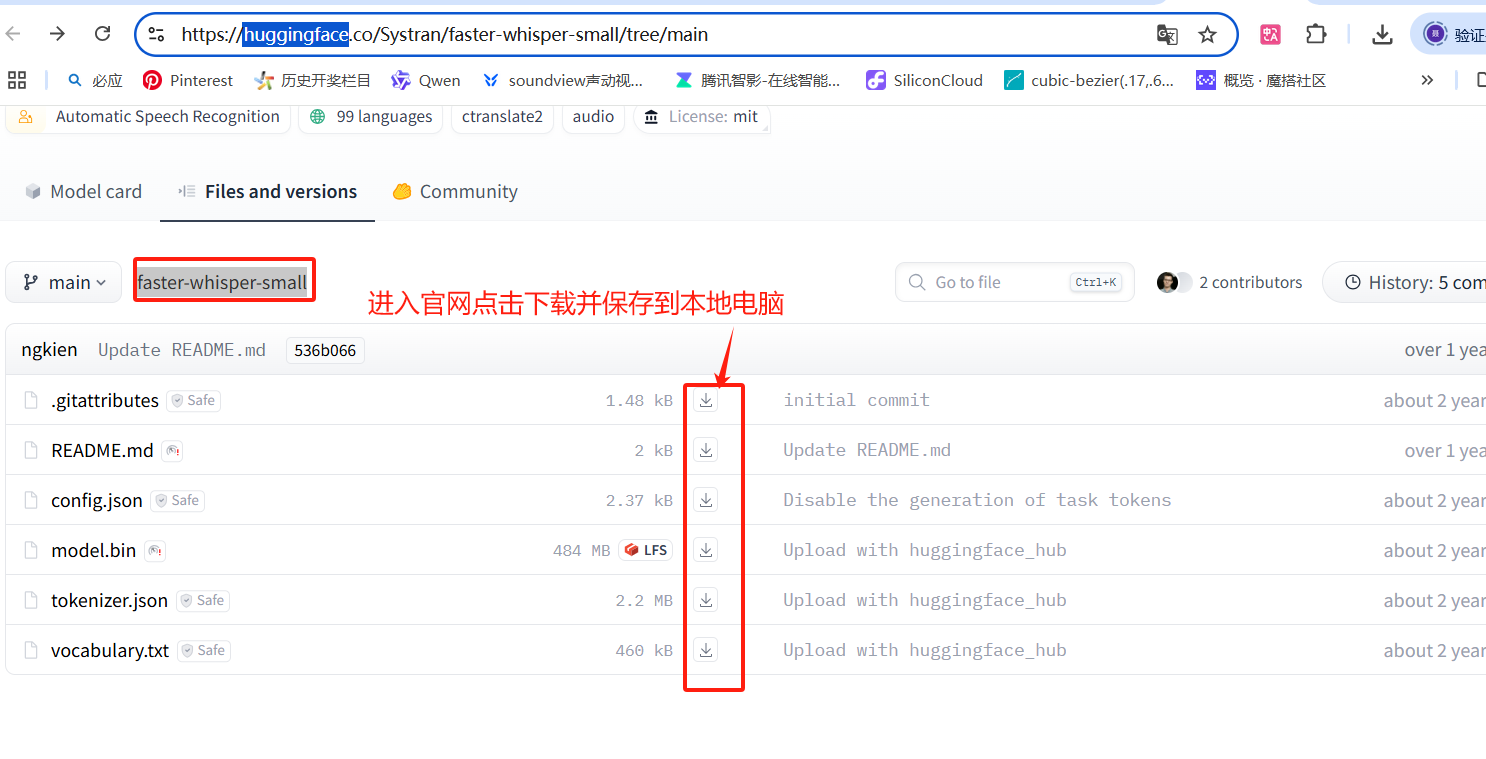1486x759 pixels.
Task: Open the model.bin file
Action: 93,550
